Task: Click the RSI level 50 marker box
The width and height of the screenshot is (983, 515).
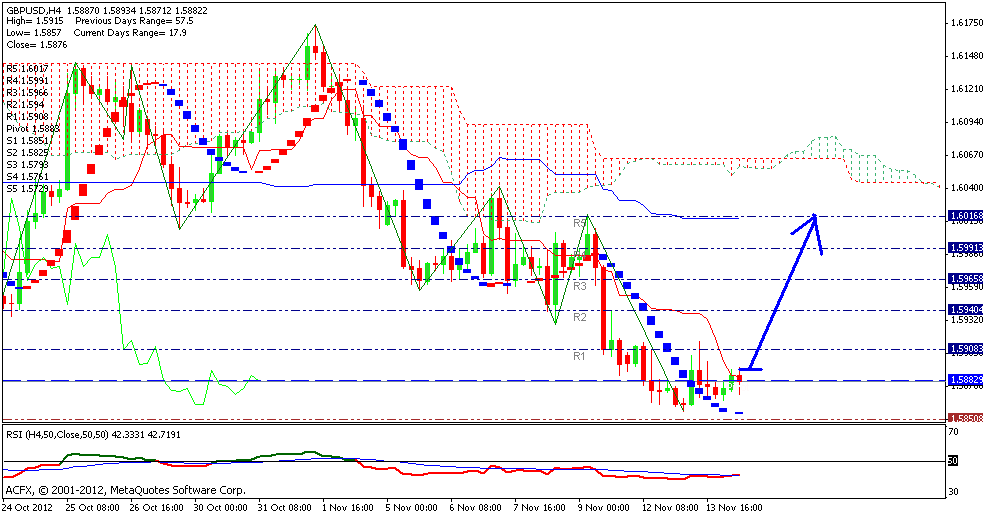Action: [x=953, y=461]
